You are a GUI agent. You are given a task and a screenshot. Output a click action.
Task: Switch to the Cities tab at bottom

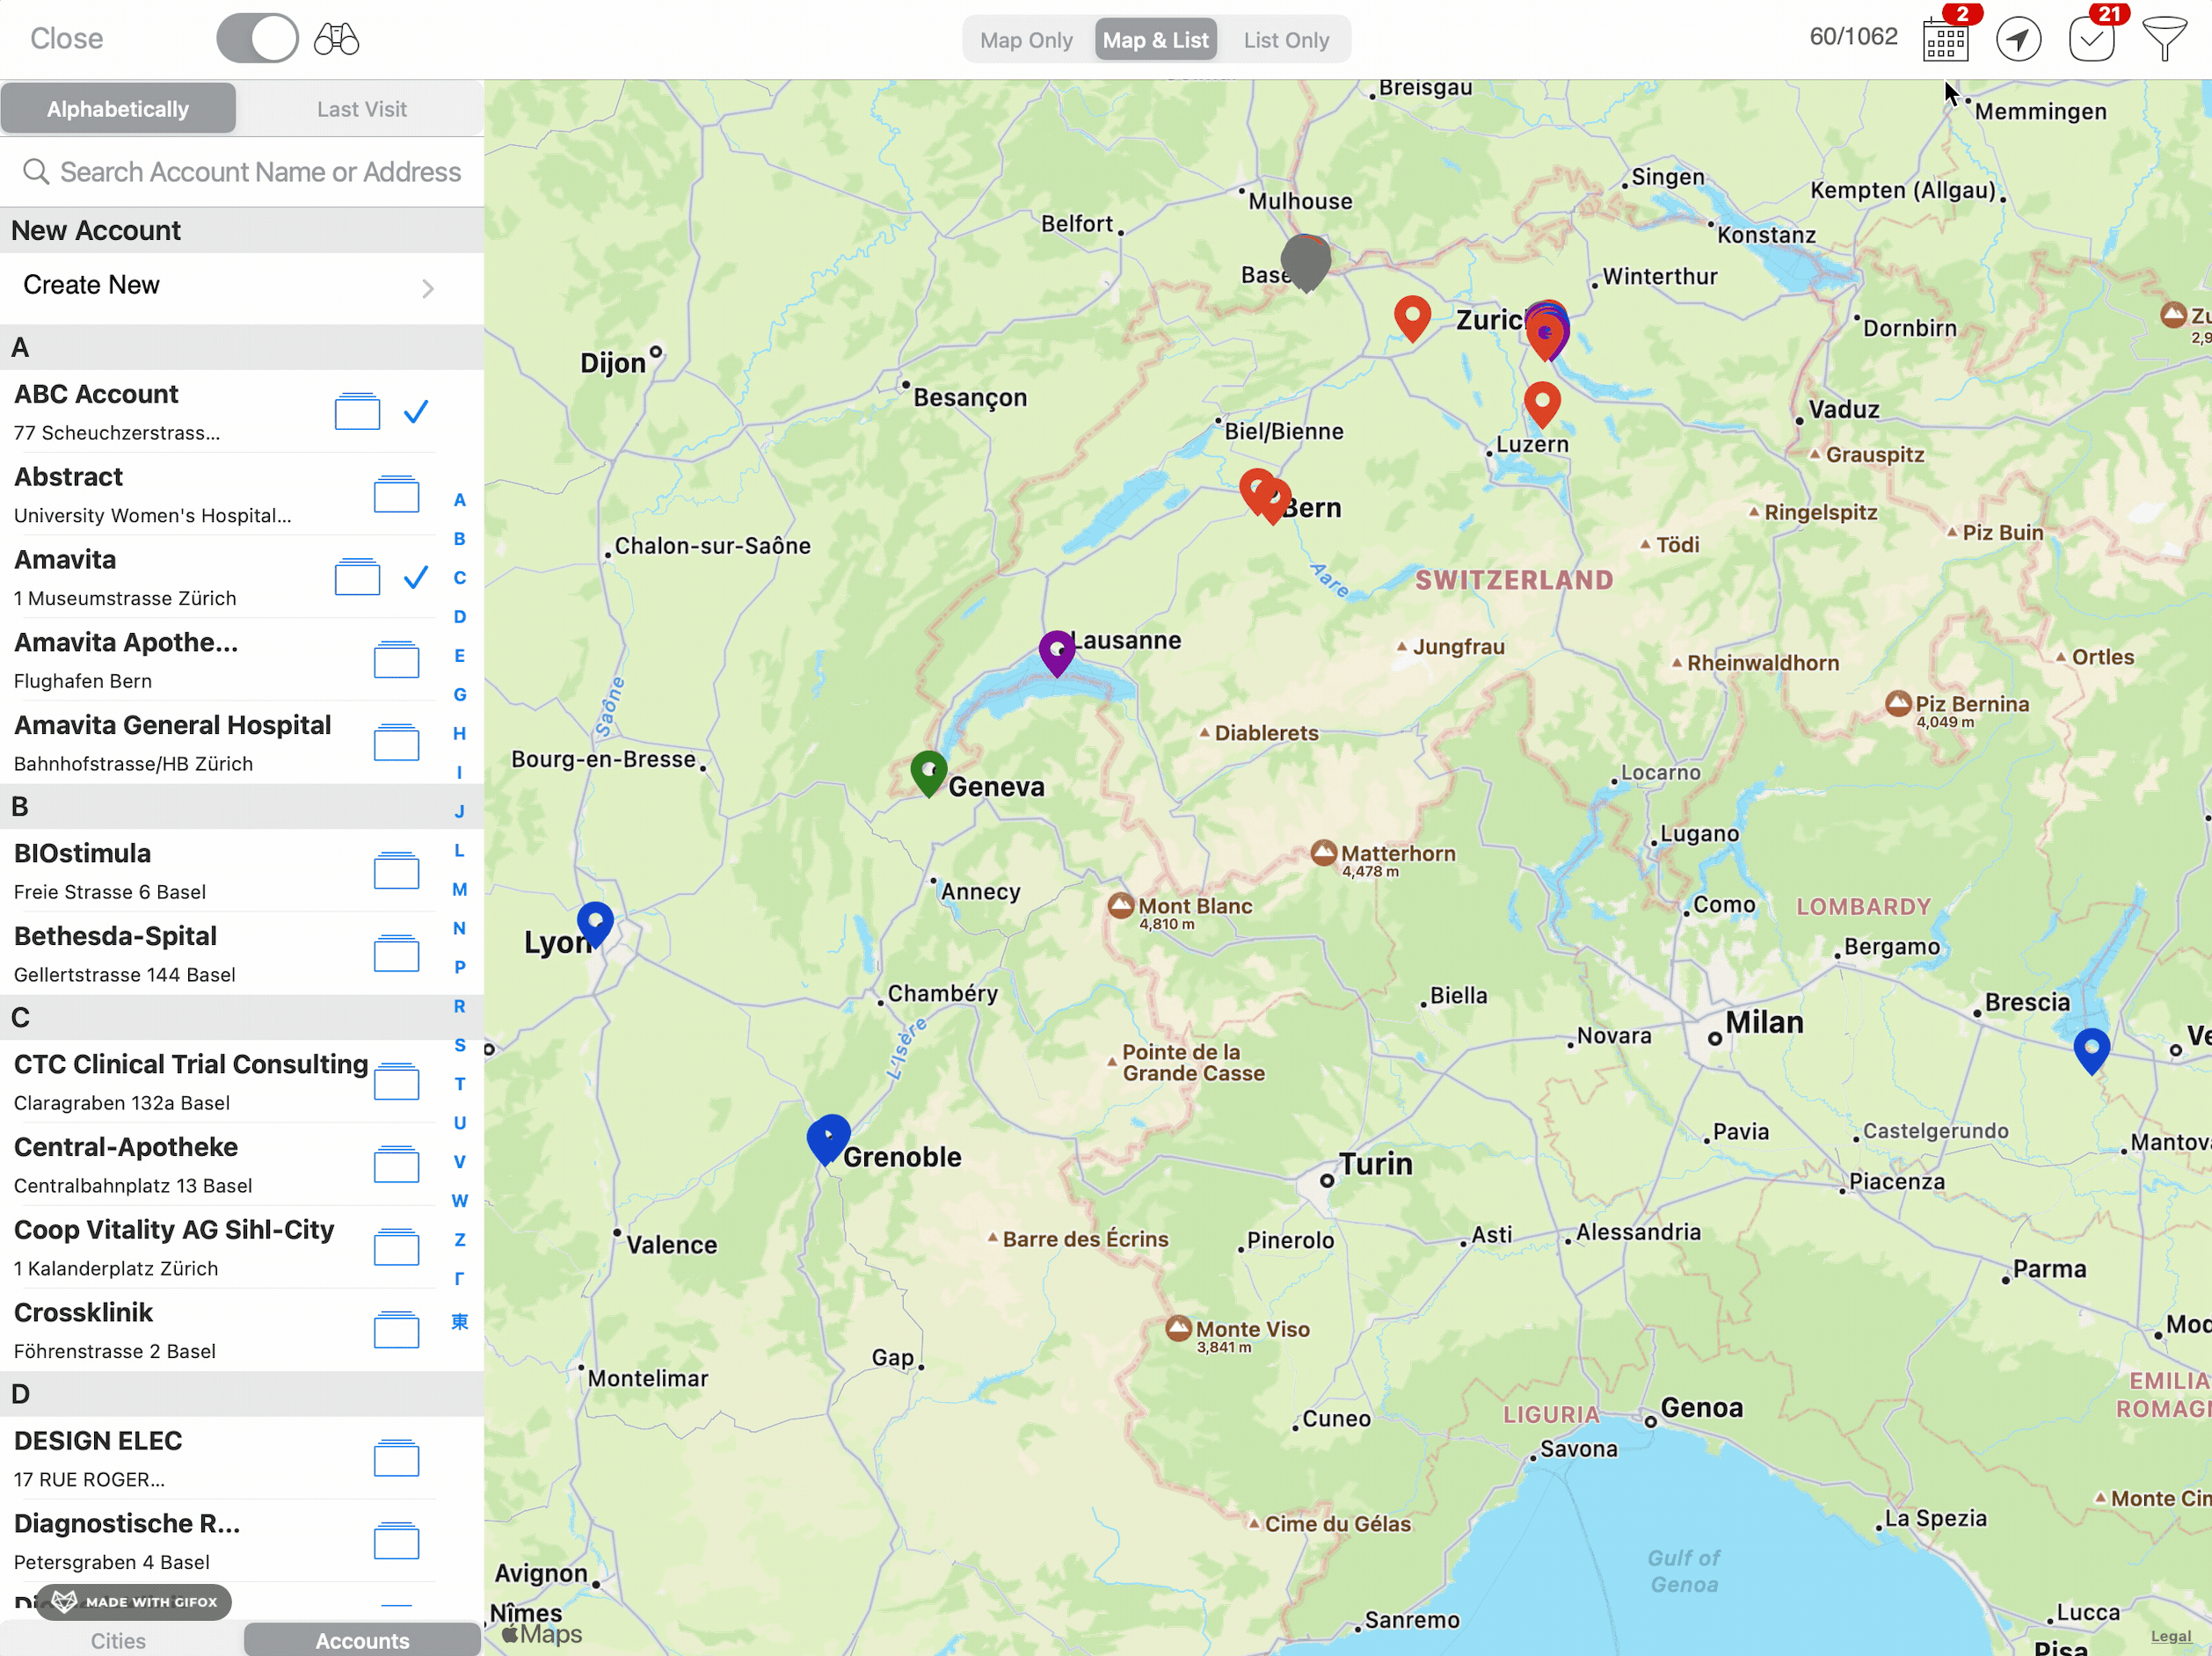coord(118,1640)
